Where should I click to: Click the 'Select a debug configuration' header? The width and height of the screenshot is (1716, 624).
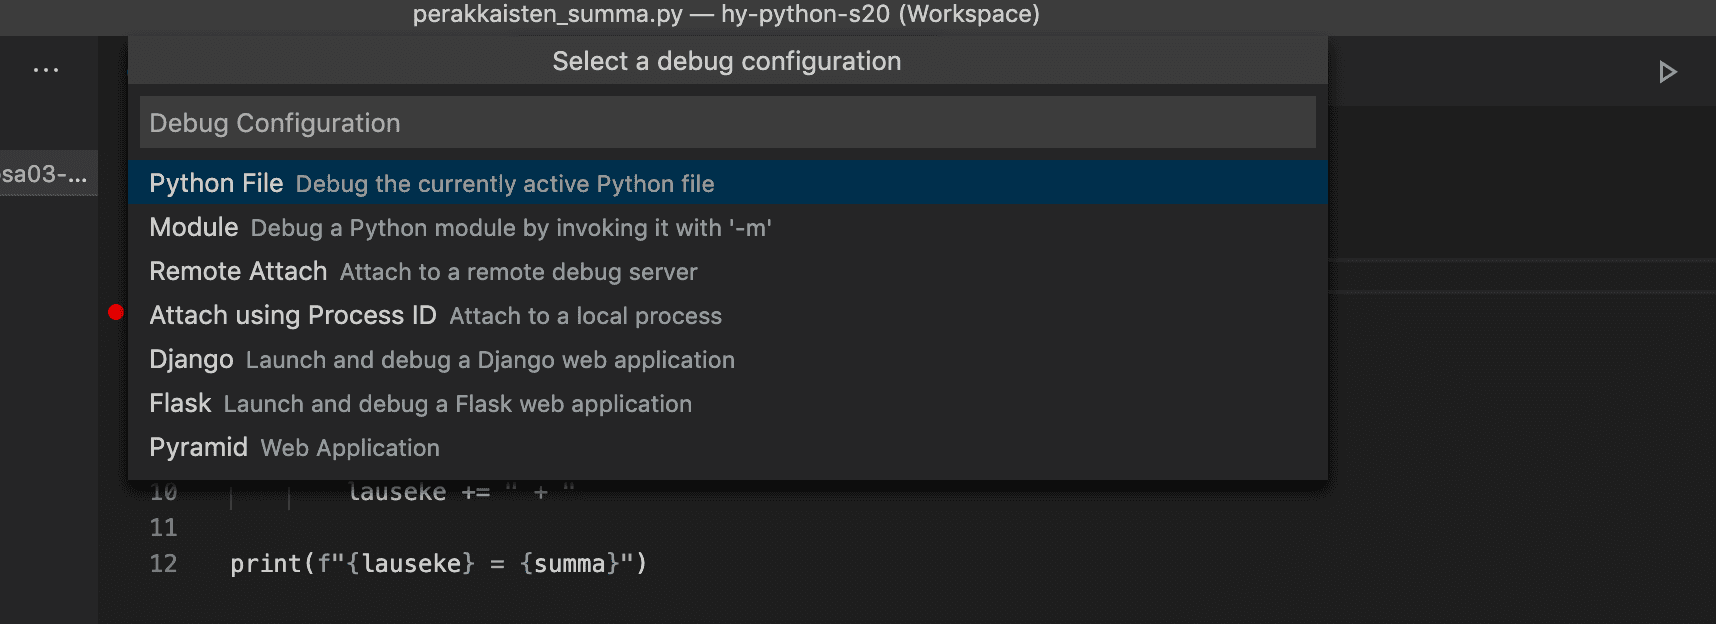click(726, 61)
